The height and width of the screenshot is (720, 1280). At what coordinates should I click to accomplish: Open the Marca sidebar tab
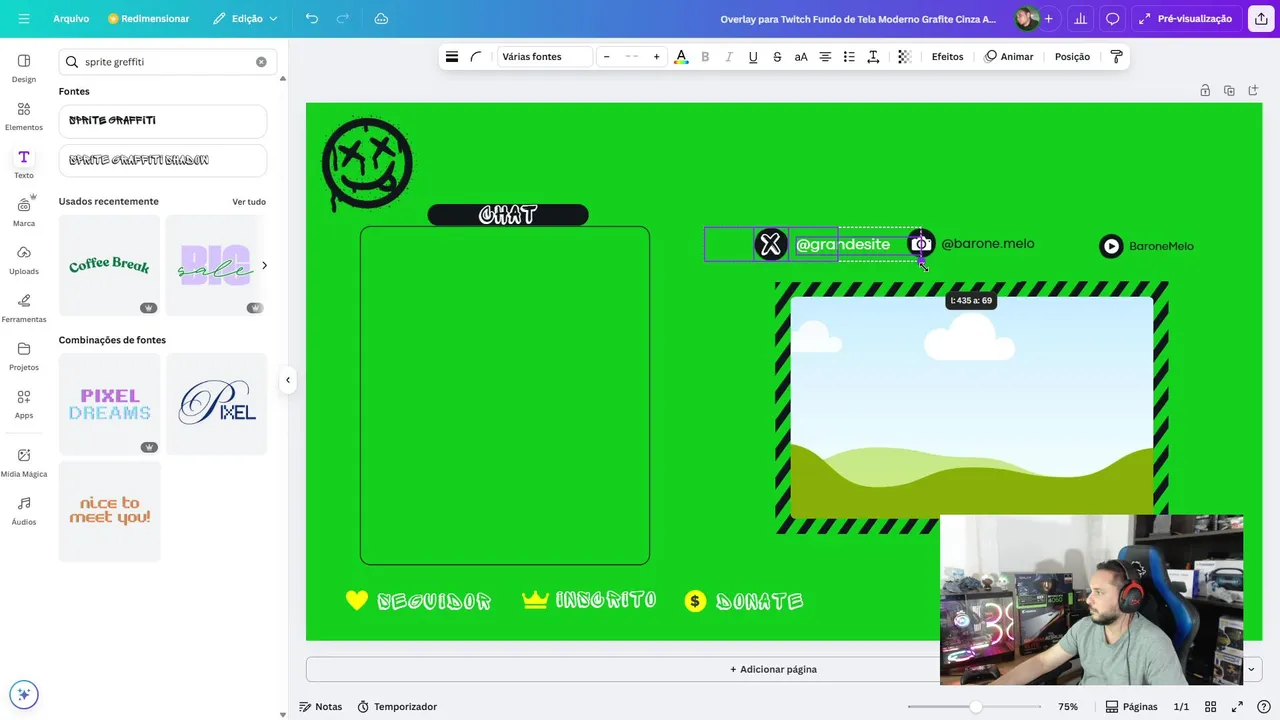[x=24, y=212]
